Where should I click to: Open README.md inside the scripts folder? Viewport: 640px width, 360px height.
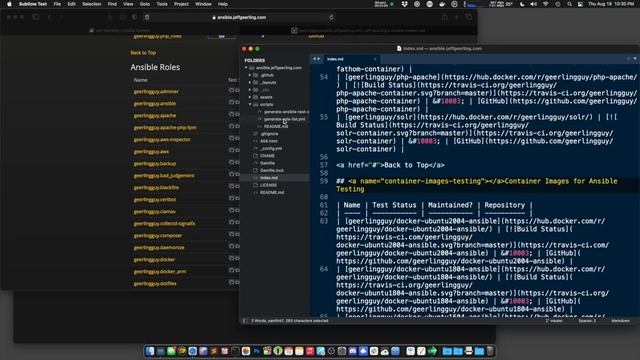(276, 127)
